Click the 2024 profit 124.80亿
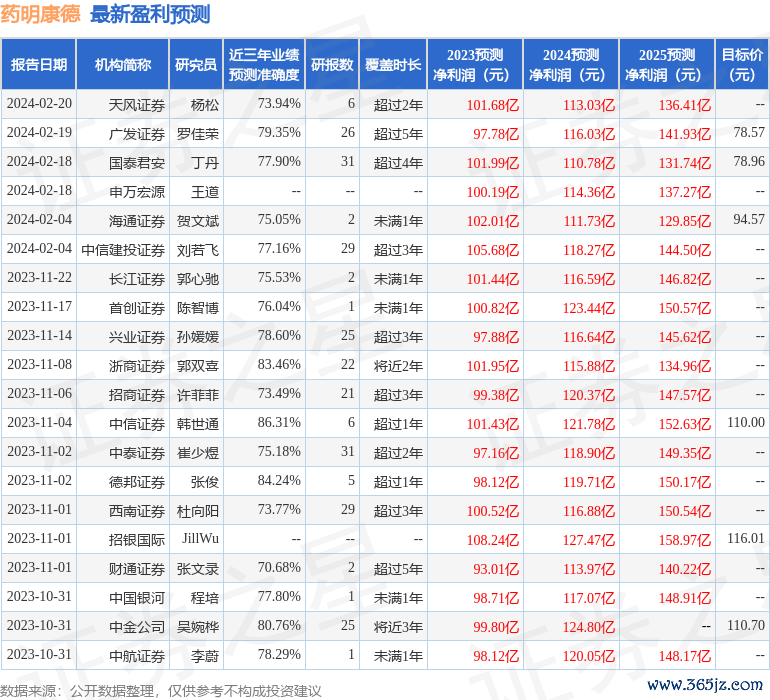Image resolution: width=770 pixels, height=700 pixels. (x=589, y=627)
